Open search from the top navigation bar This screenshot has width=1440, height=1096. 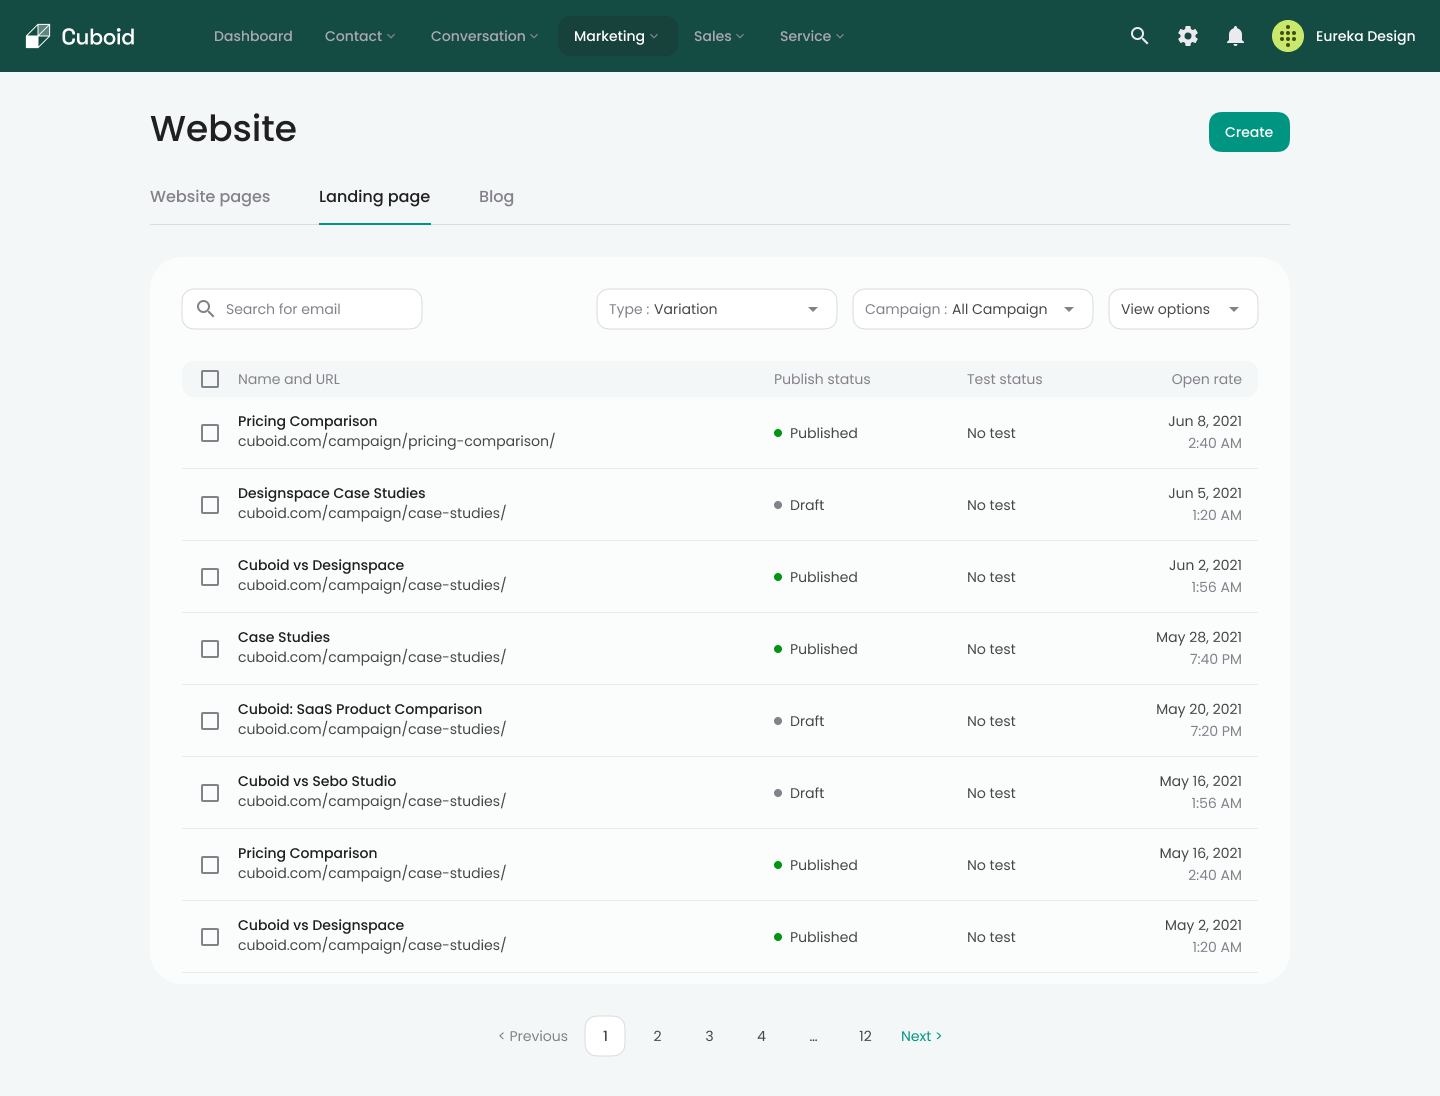[x=1139, y=36]
